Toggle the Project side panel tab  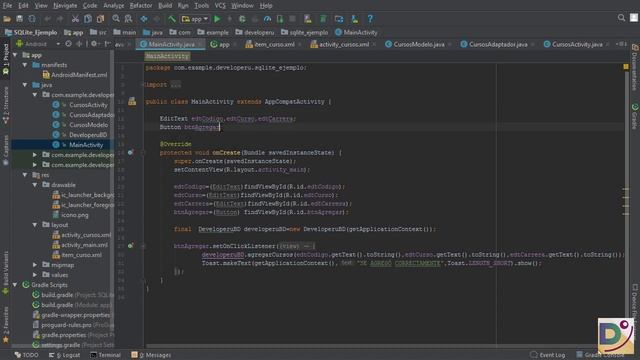6,60
